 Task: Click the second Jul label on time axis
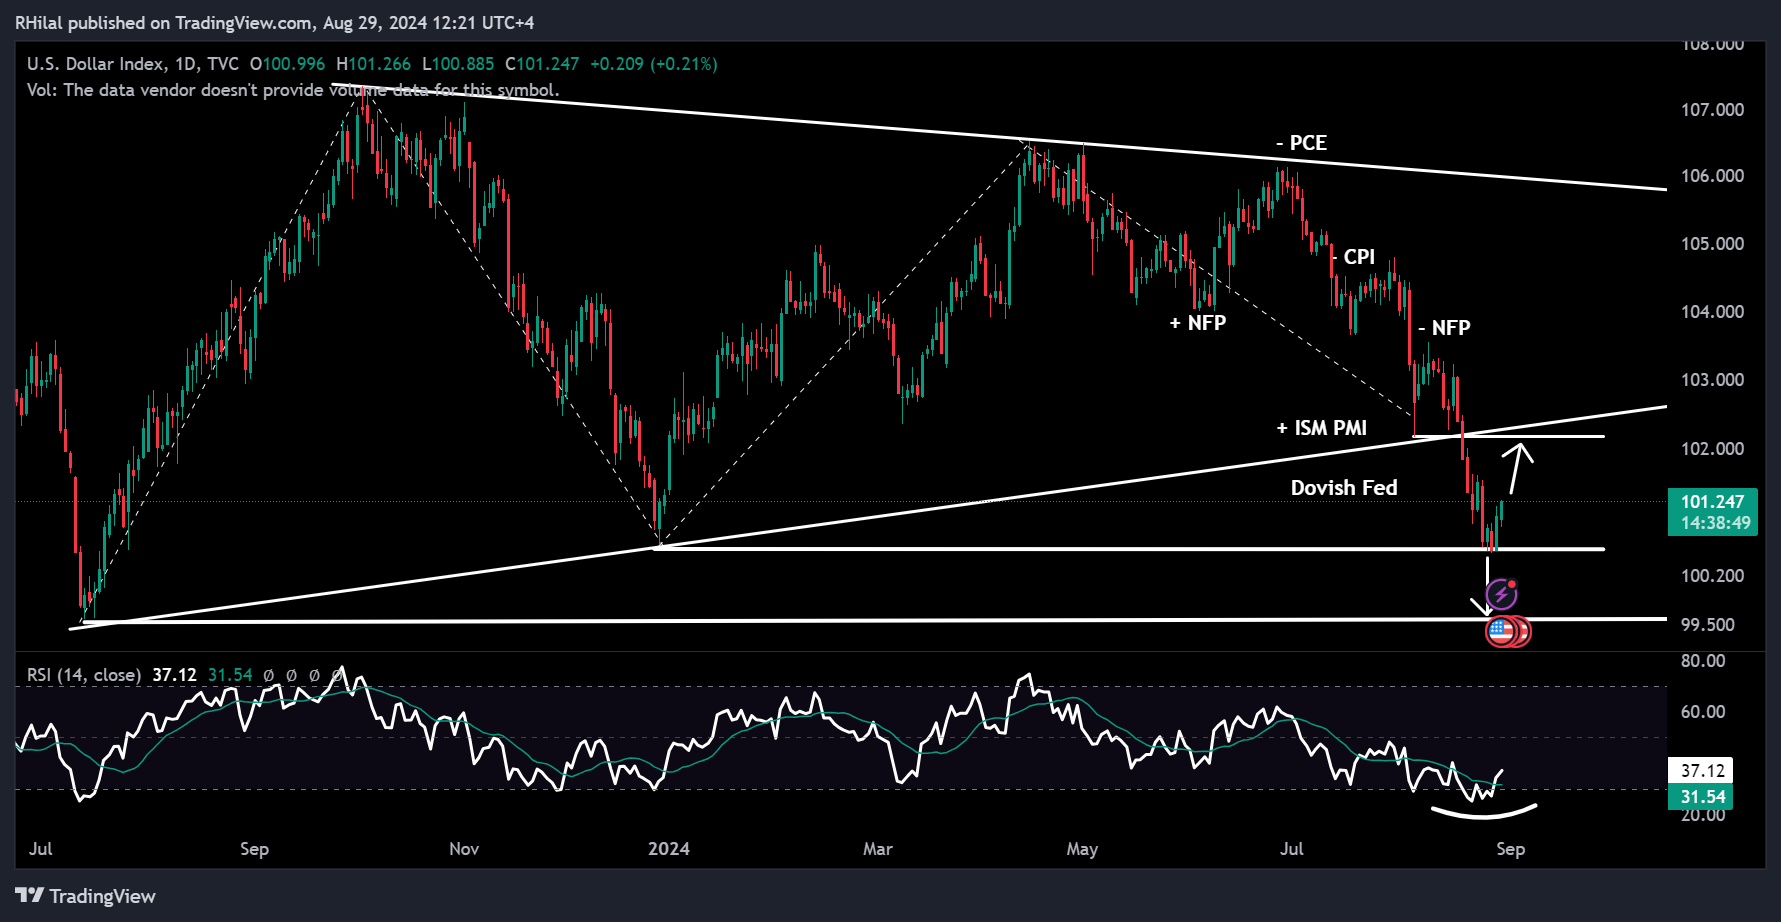coord(1292,849)
